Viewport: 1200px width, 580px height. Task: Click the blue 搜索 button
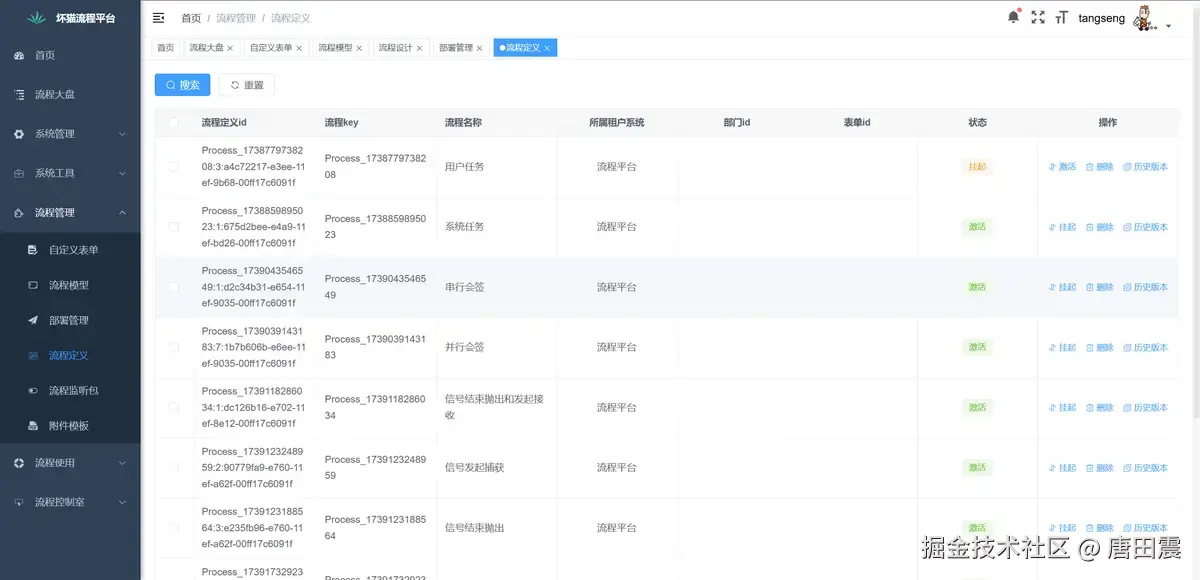(x=183, y=85)
